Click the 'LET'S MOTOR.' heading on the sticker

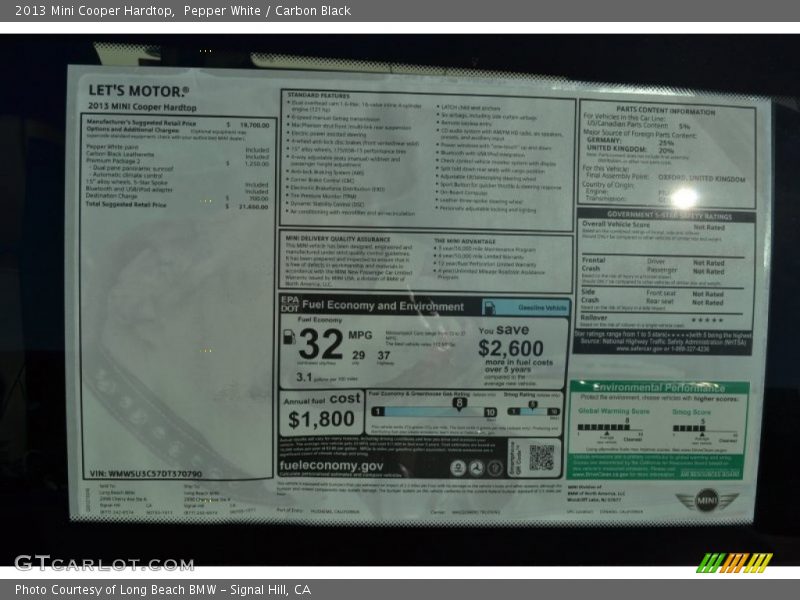coord(138,91)
